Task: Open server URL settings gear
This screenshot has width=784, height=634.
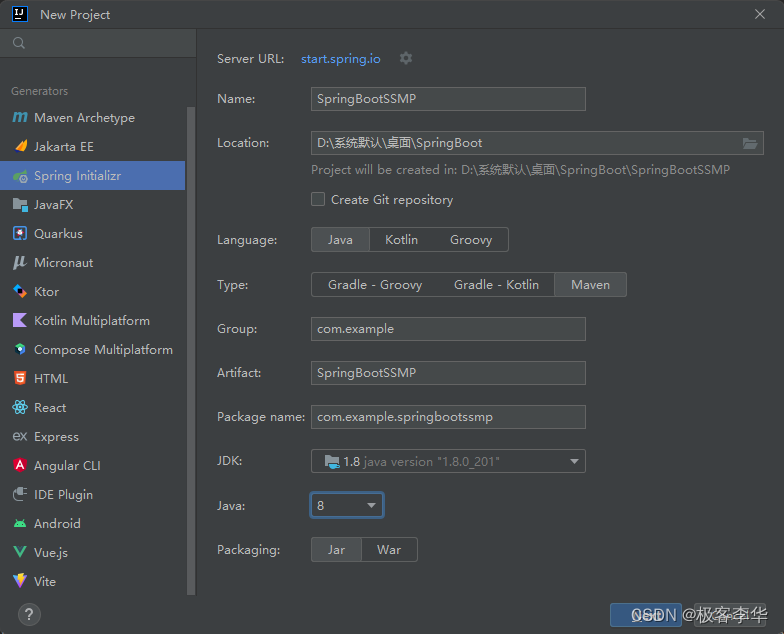Action: (x=406, y=58)
